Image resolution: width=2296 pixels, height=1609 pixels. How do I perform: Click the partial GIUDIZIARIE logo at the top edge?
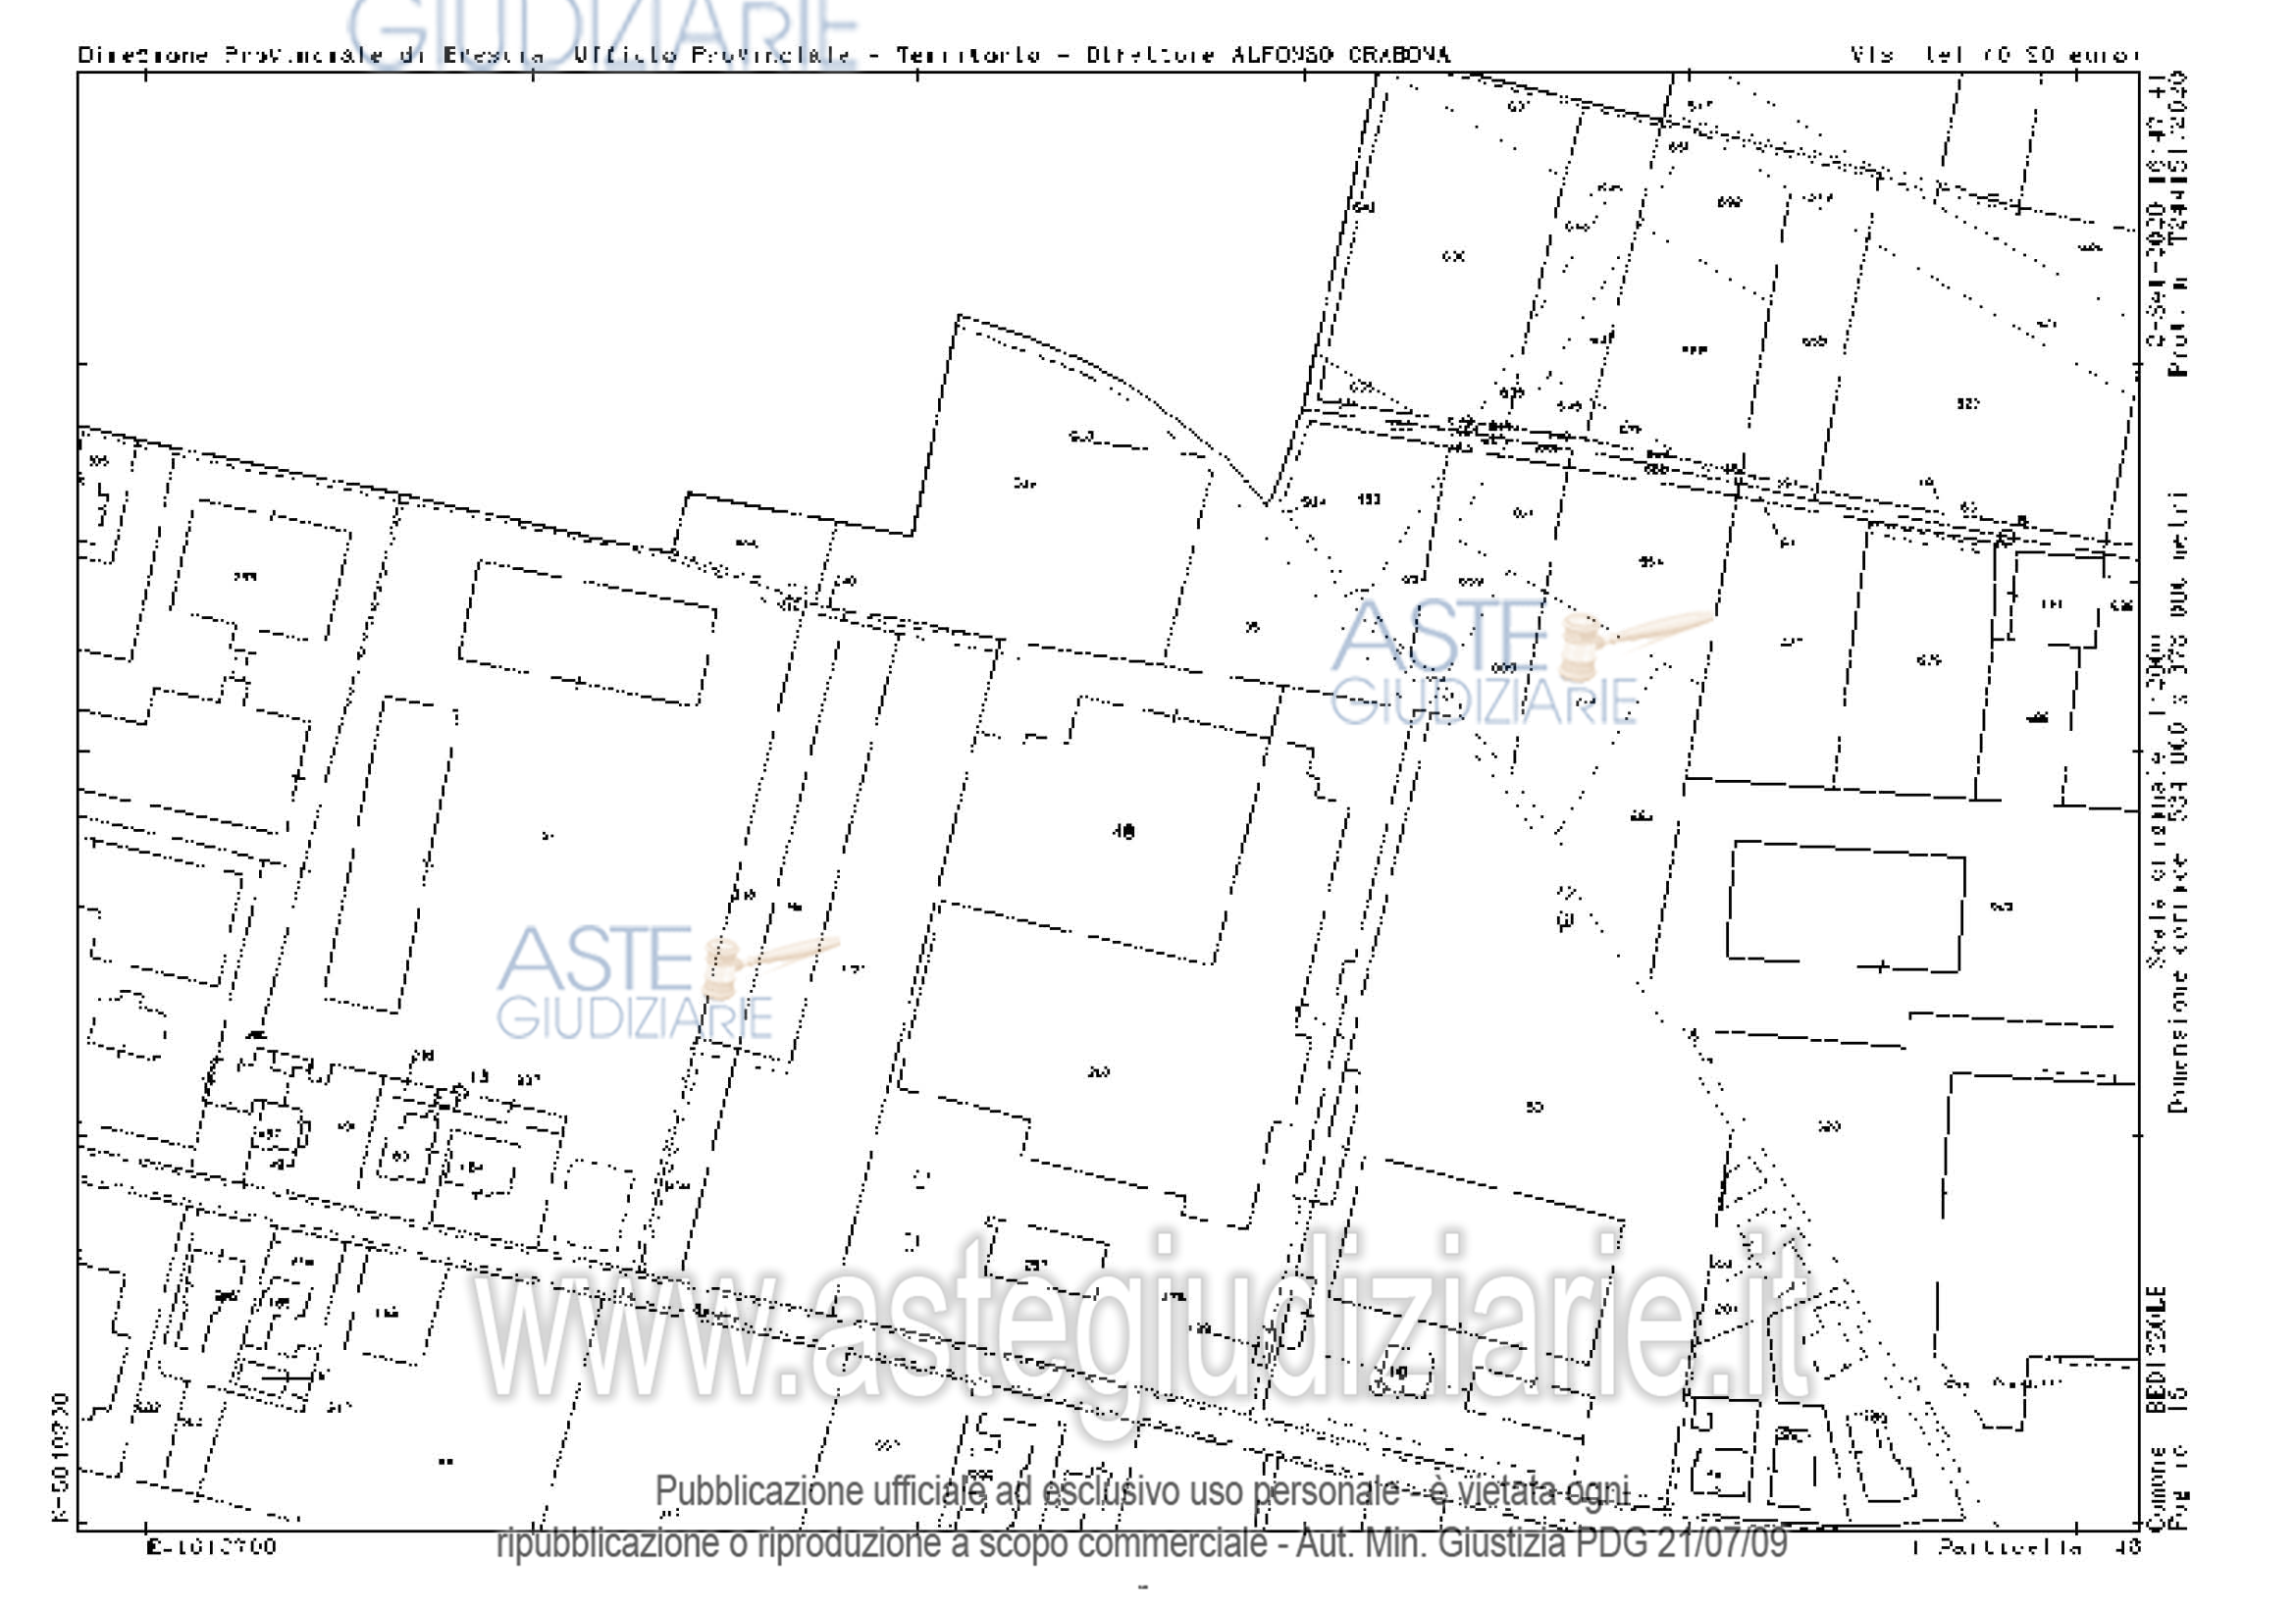click(602, 32)
